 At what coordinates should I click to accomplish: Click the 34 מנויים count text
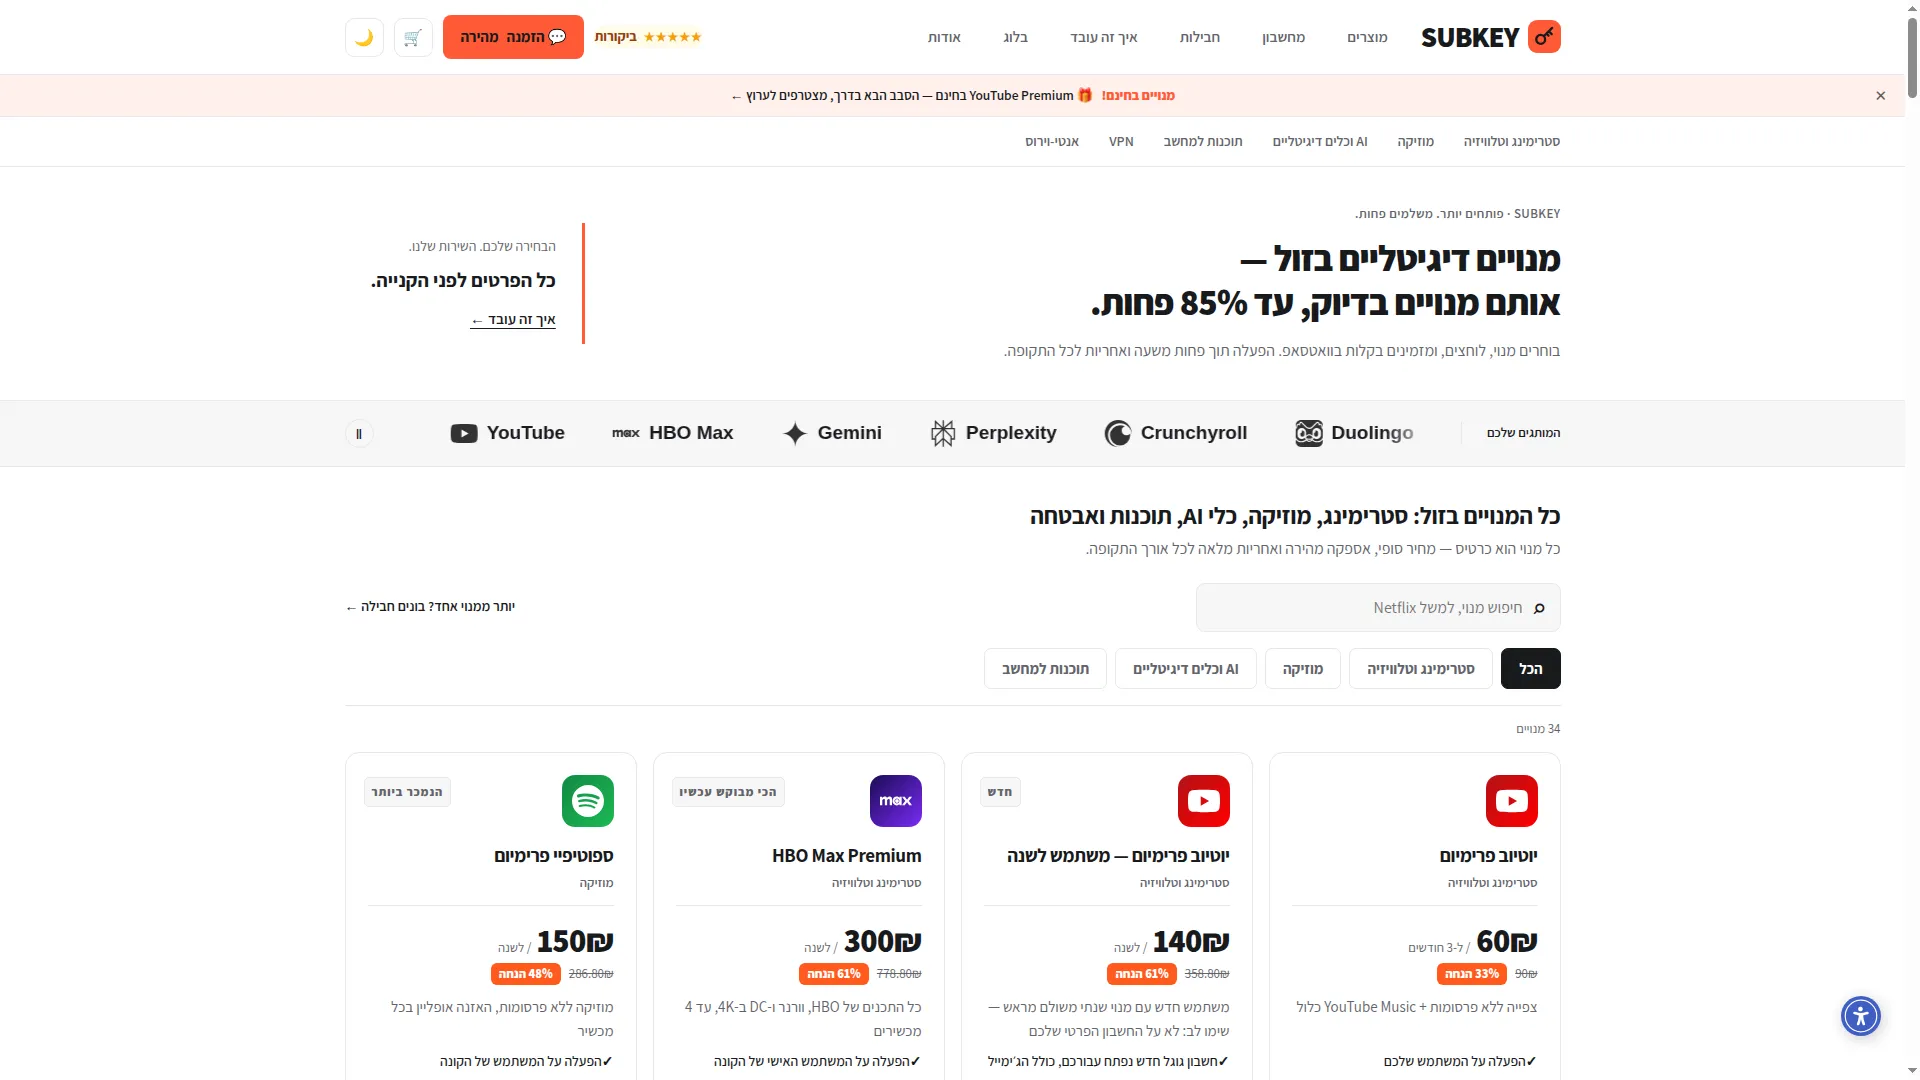click(1538, 729)
